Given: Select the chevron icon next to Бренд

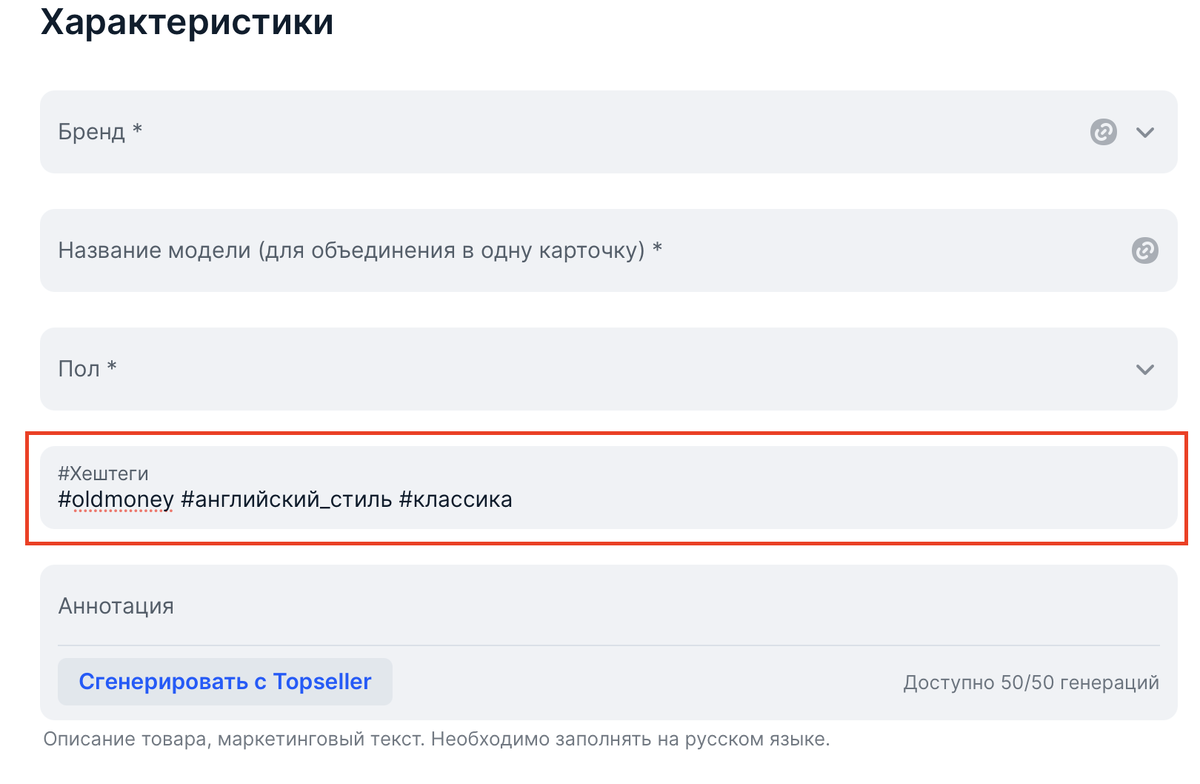Looking at the screenshot, I should [x=1145, y=131].
